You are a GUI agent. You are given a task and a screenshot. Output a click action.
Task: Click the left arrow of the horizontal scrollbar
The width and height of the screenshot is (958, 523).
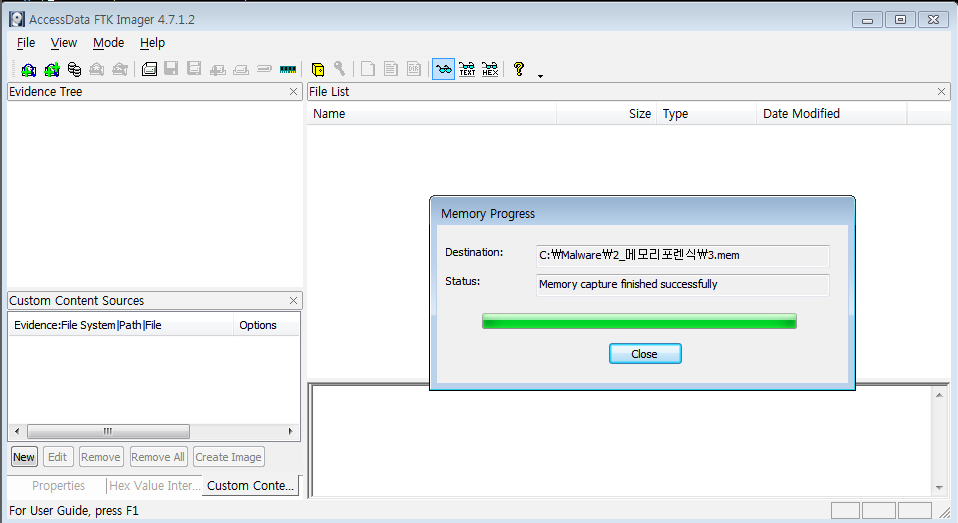[x=17, y=431]
